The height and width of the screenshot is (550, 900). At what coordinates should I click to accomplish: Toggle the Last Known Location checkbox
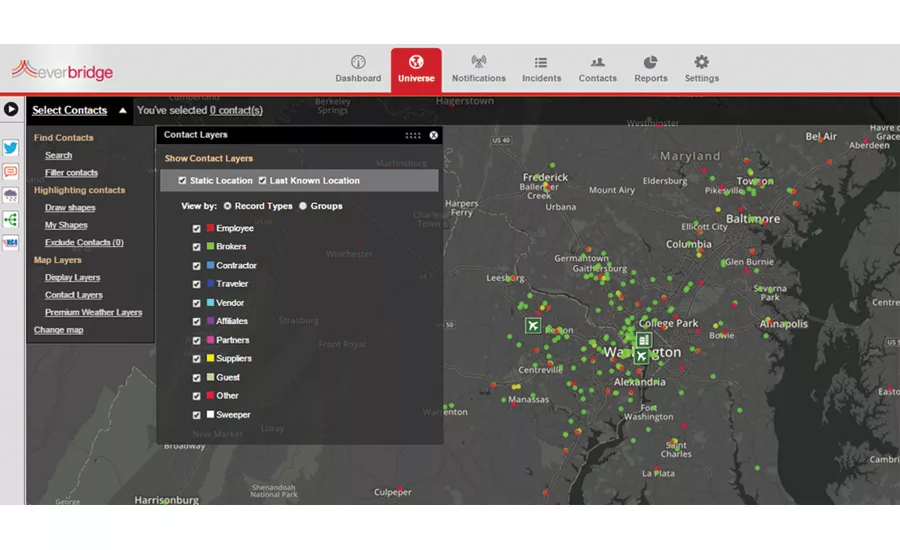point(262,181)
